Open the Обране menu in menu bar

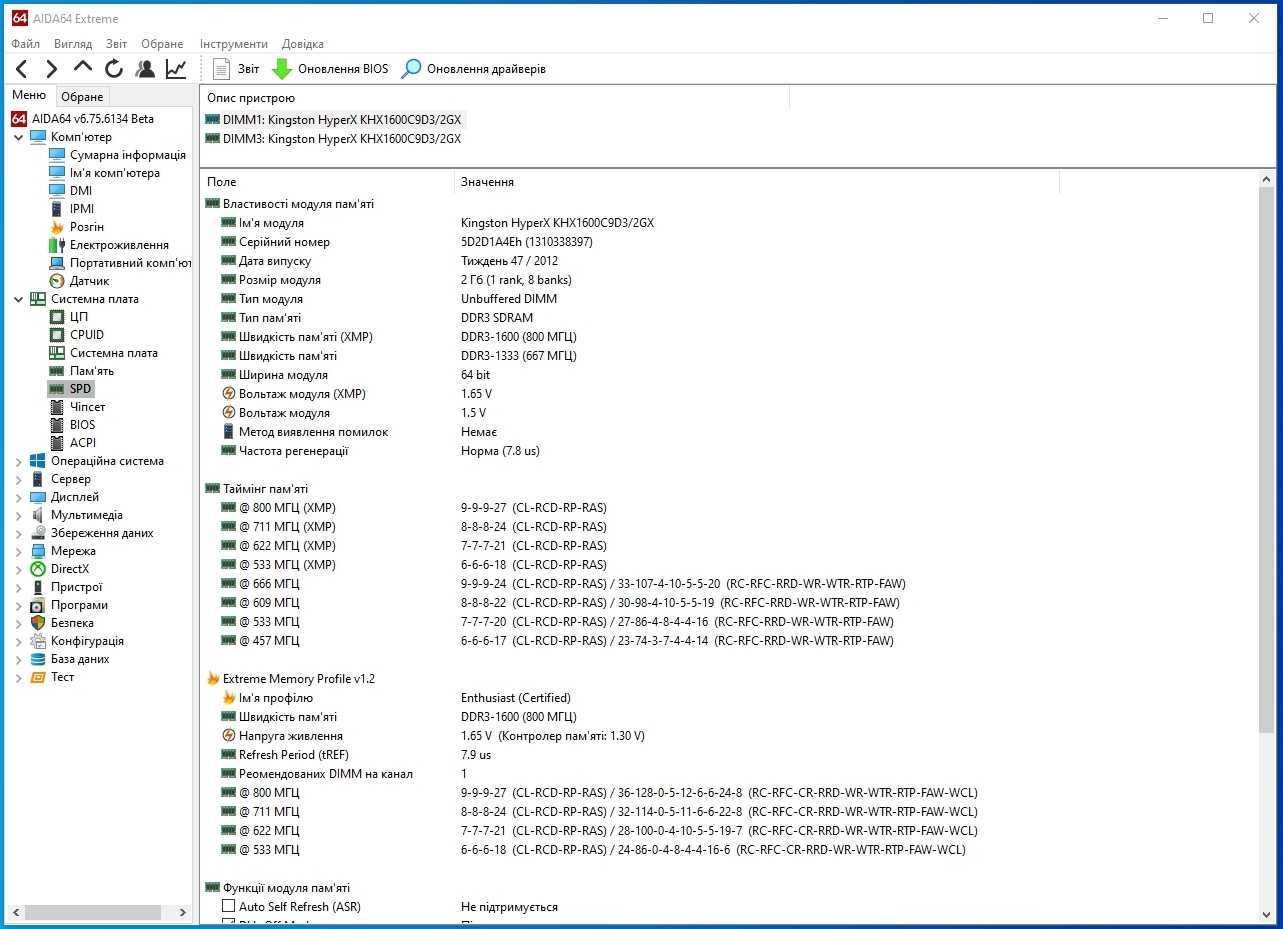(162, 44)
